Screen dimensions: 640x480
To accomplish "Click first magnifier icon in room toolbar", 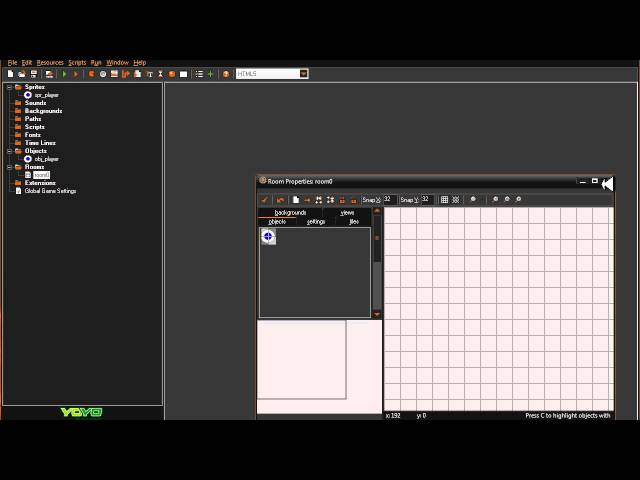I will click(496, 199).
